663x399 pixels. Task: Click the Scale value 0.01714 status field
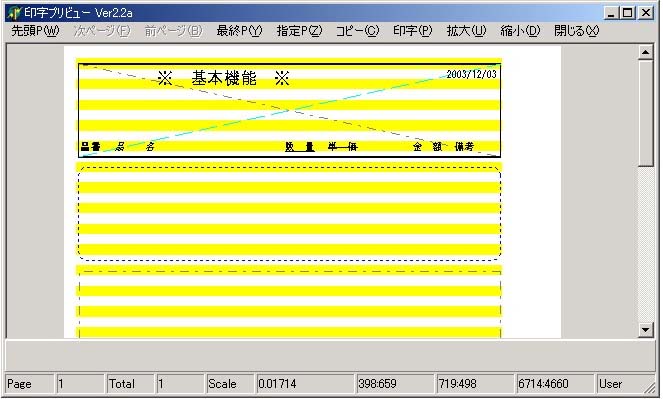pyautogui.click(x=304, y=384)
